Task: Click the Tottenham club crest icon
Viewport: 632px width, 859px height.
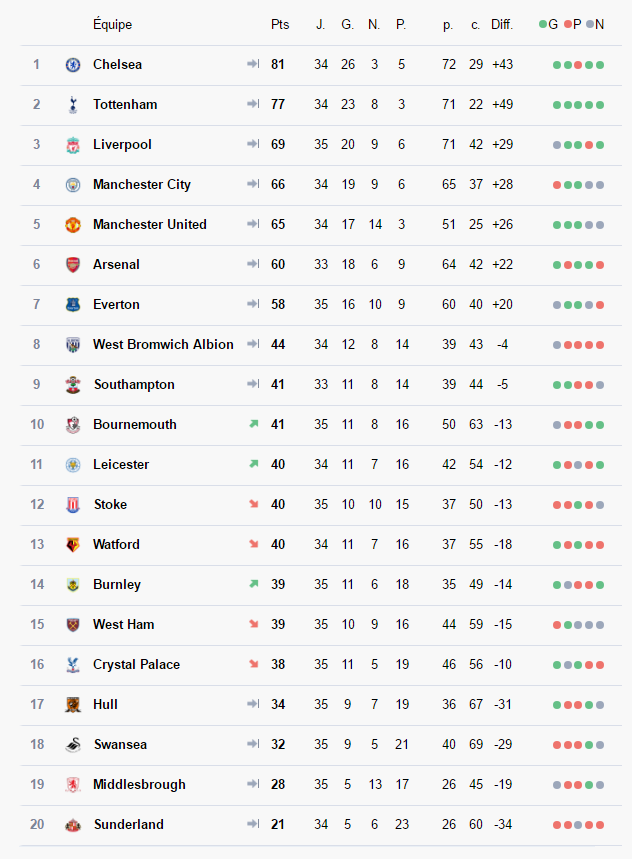Action: tap(73, 105)
